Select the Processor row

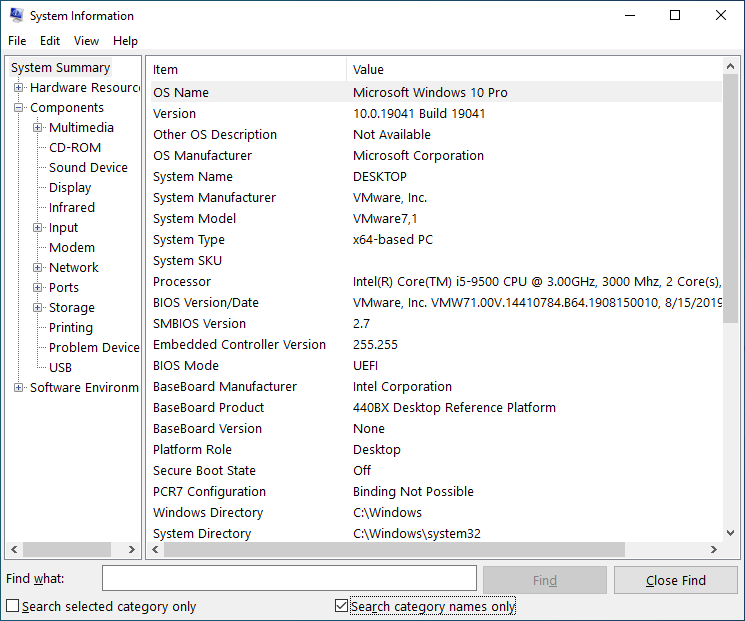tap(436, 281)
